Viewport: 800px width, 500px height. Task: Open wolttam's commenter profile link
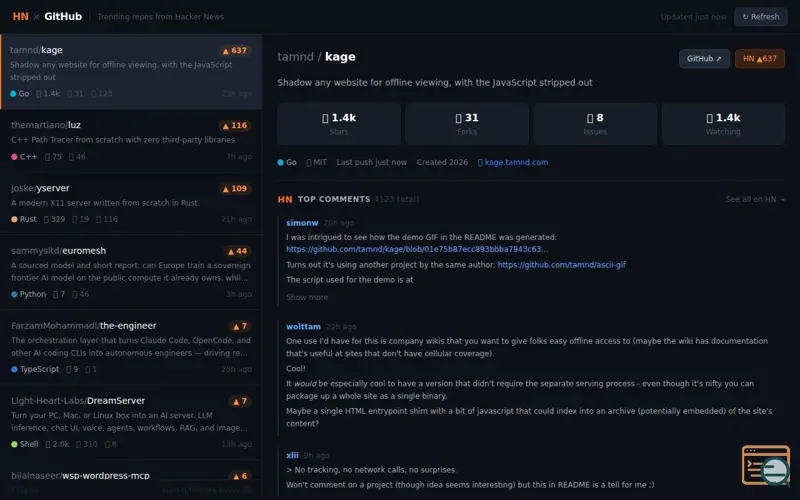click(x=304, y=327)
